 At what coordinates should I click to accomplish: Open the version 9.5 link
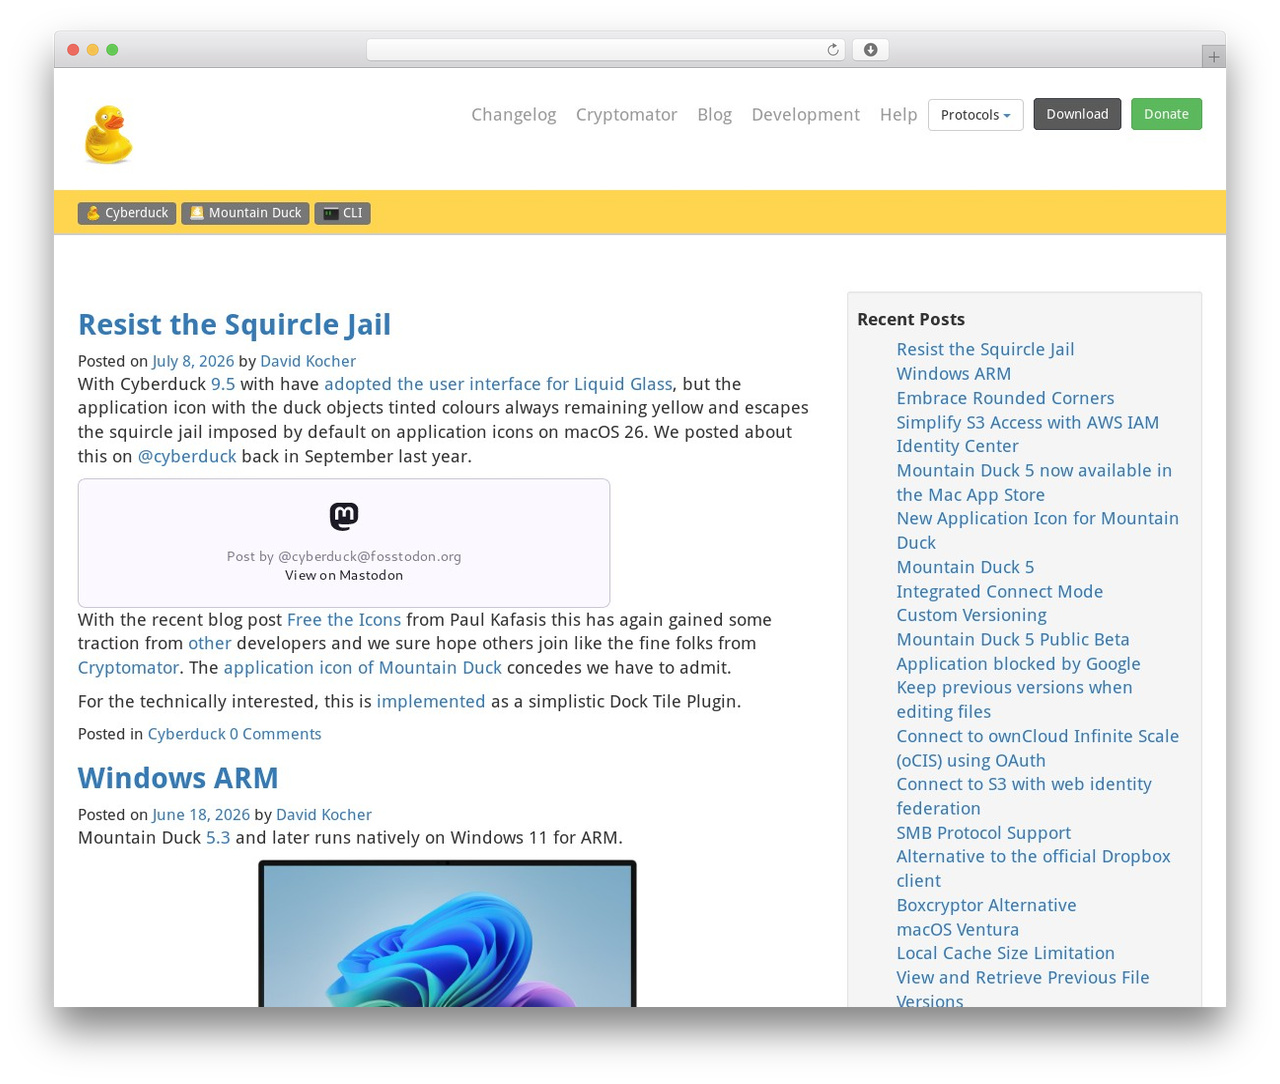[223, 384]
